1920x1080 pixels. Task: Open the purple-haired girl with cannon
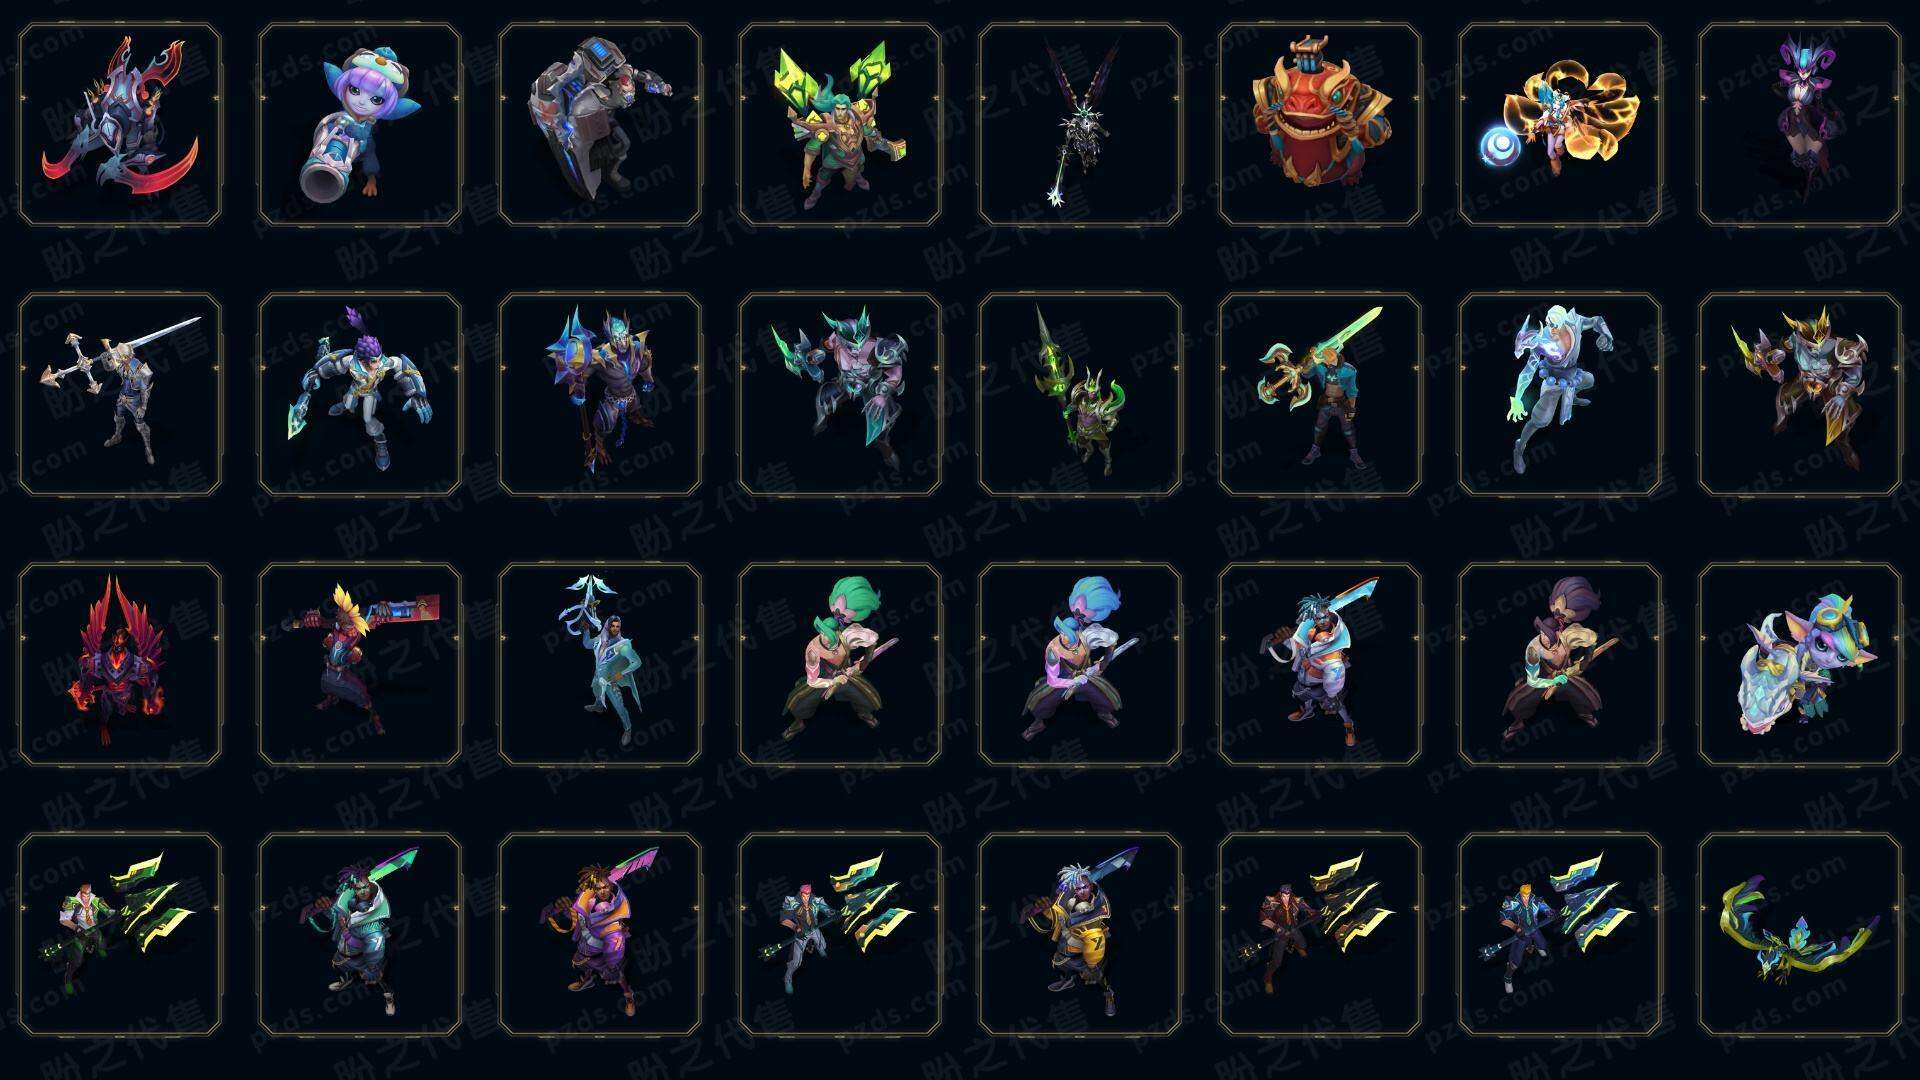pyautogui.click(x=360, y=125)
